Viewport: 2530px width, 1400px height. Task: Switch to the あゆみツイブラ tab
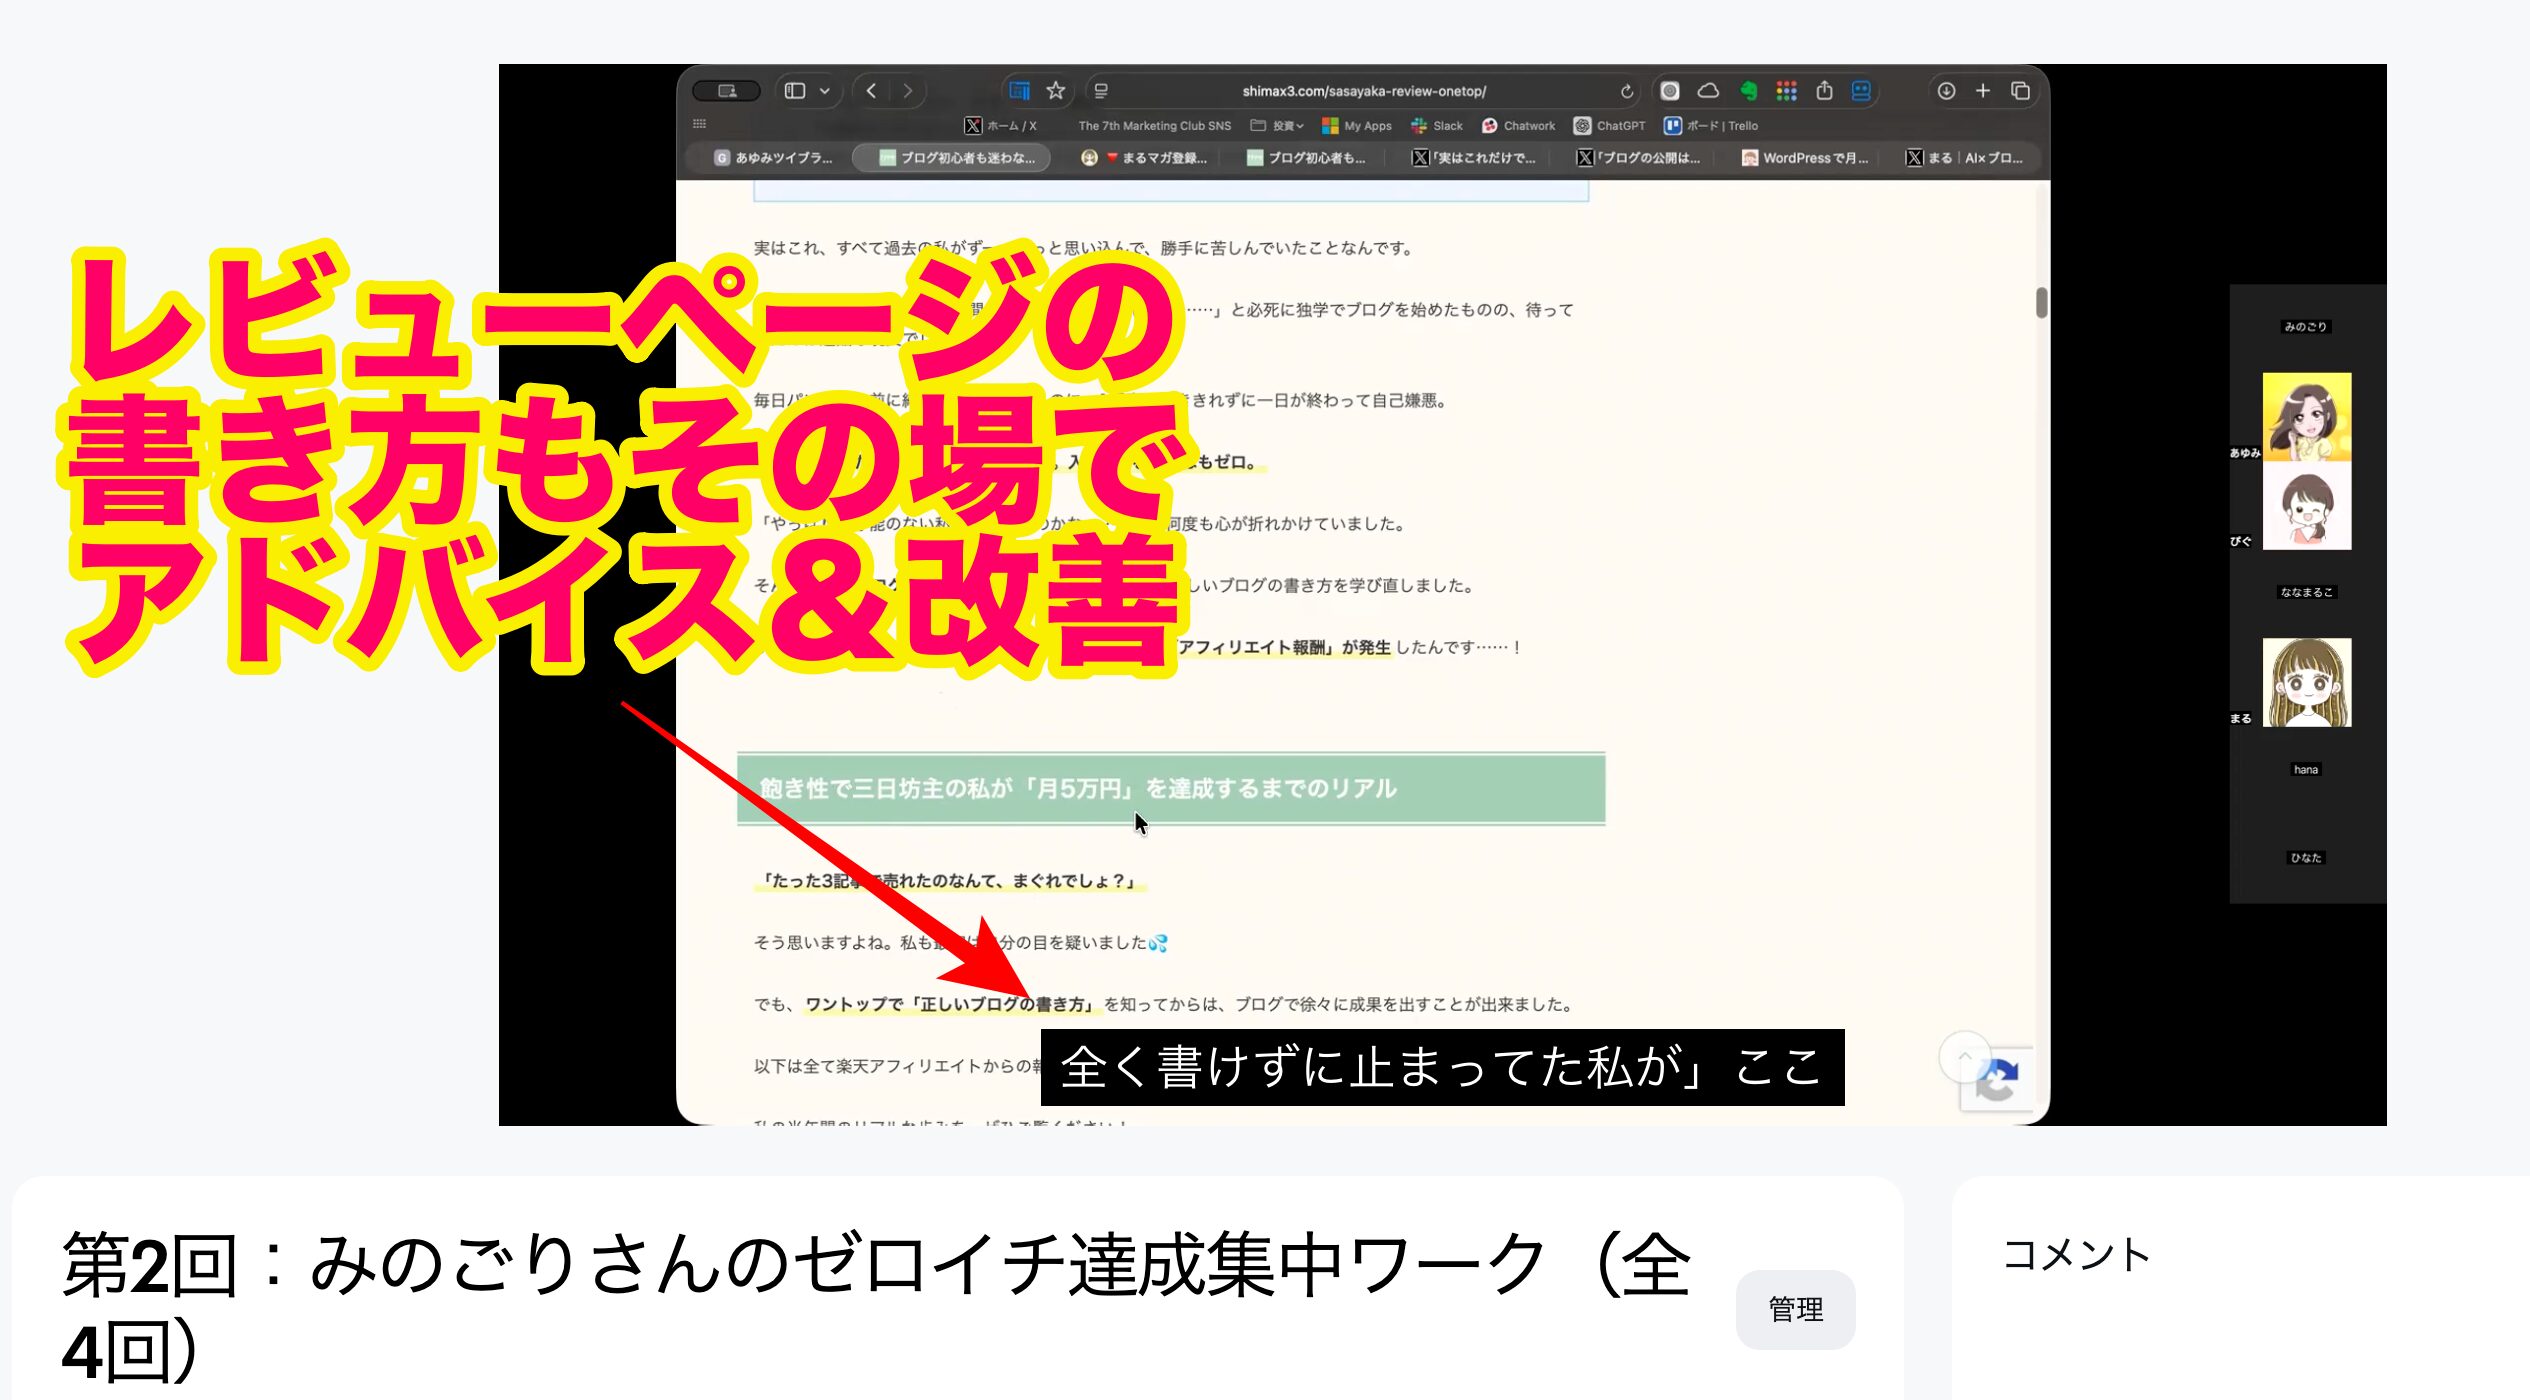773,158
